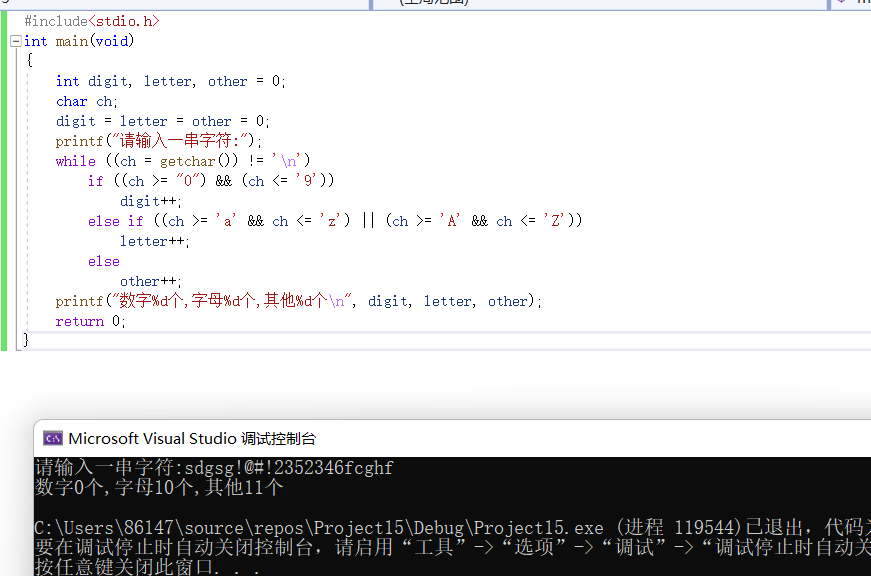Click the opening brace below int main
Image resolution: width=871 pixels, height=576 pixels.
click(29, 60)
